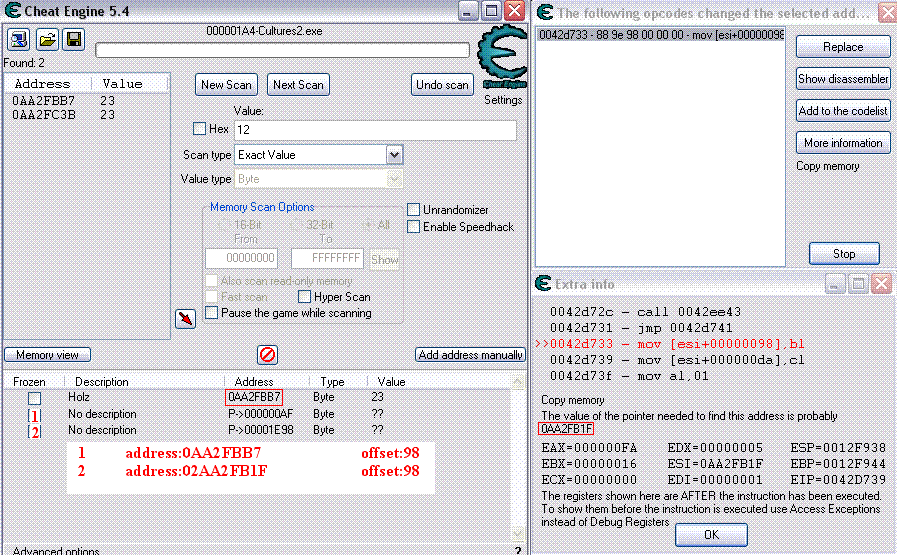Open Advanced options

[56, 550]
